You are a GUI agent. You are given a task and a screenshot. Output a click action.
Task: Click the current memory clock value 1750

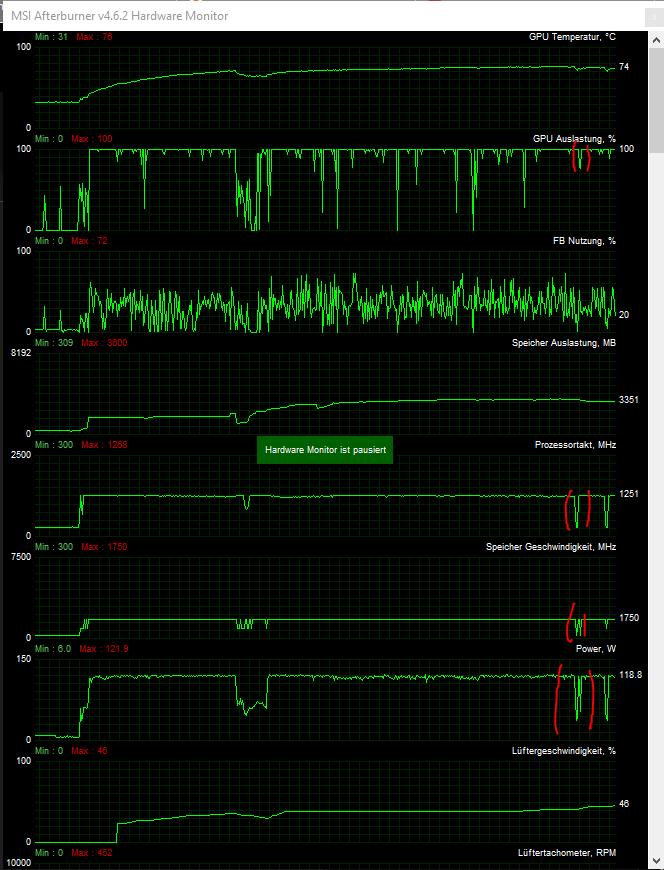[628, 618]
